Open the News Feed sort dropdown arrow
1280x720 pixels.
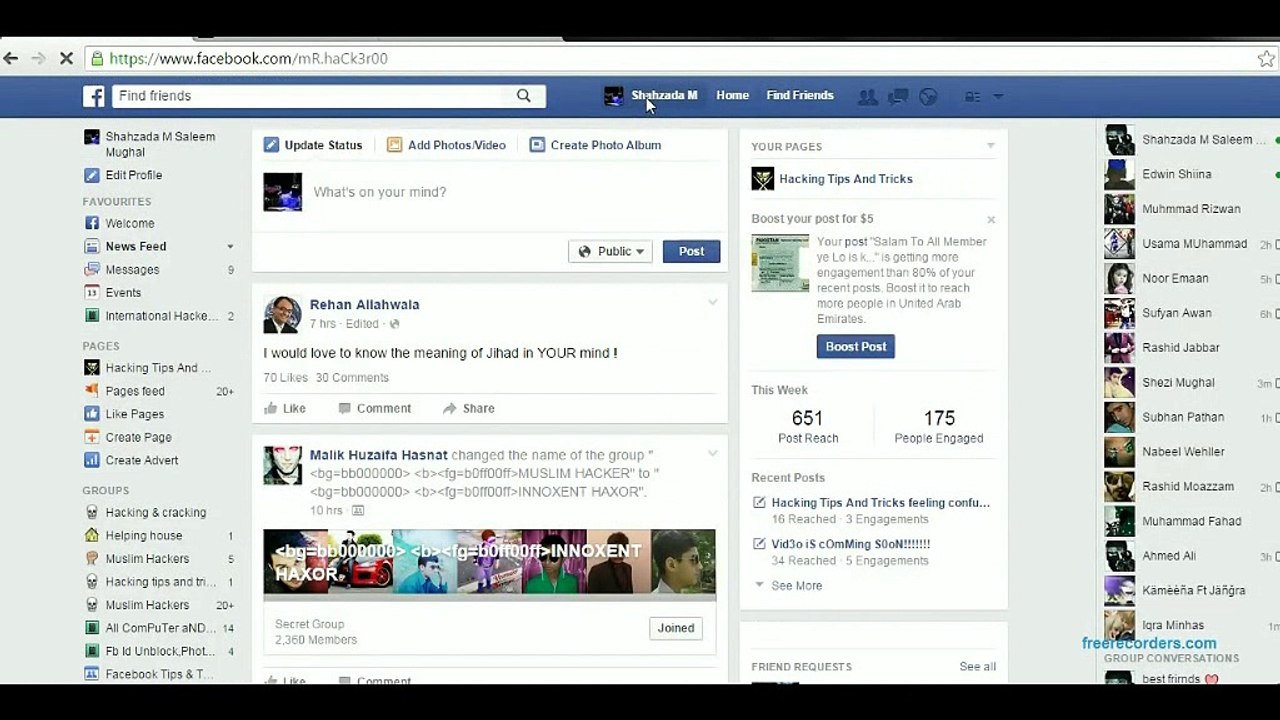click(x=230, y=247)
